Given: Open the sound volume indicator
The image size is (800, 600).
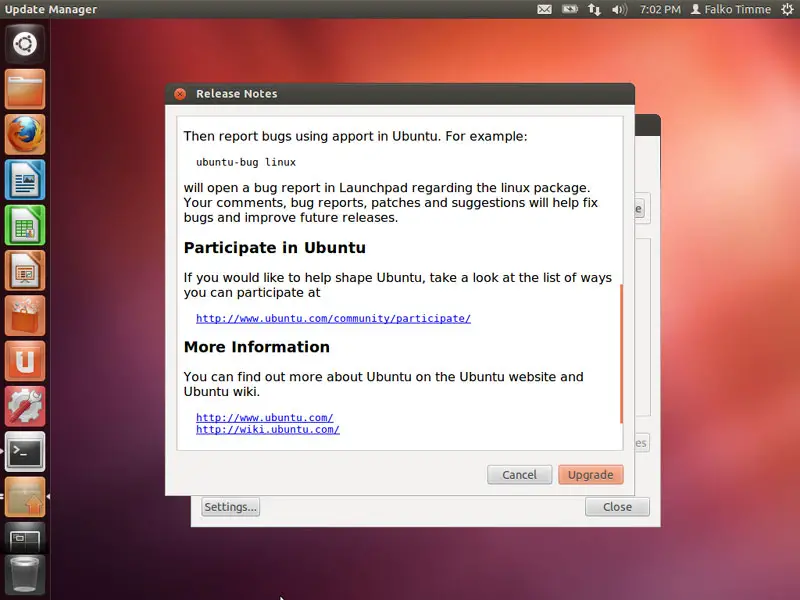Looking at the screenshot, I should (x=619, y=9).
